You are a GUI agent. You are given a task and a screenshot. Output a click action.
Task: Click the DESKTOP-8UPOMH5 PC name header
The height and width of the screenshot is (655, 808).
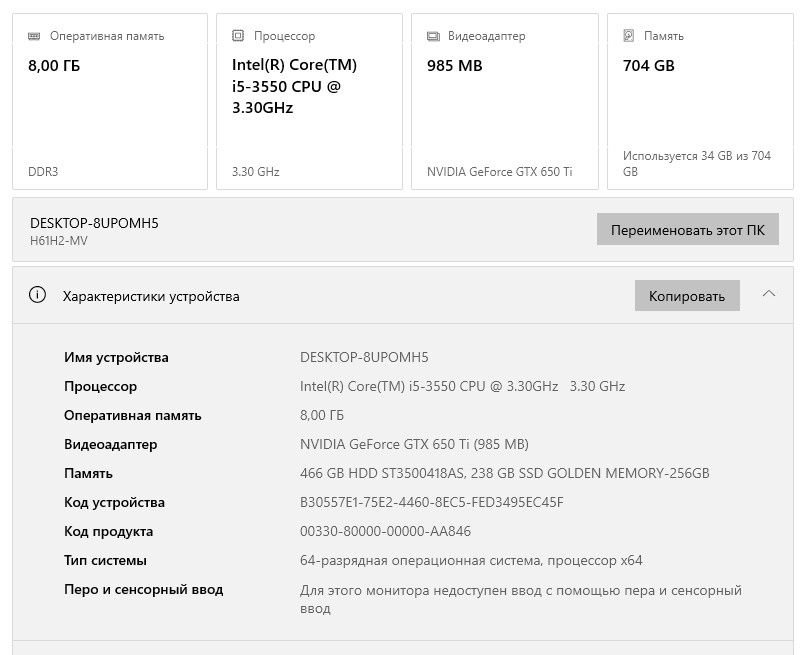(94, 223)
